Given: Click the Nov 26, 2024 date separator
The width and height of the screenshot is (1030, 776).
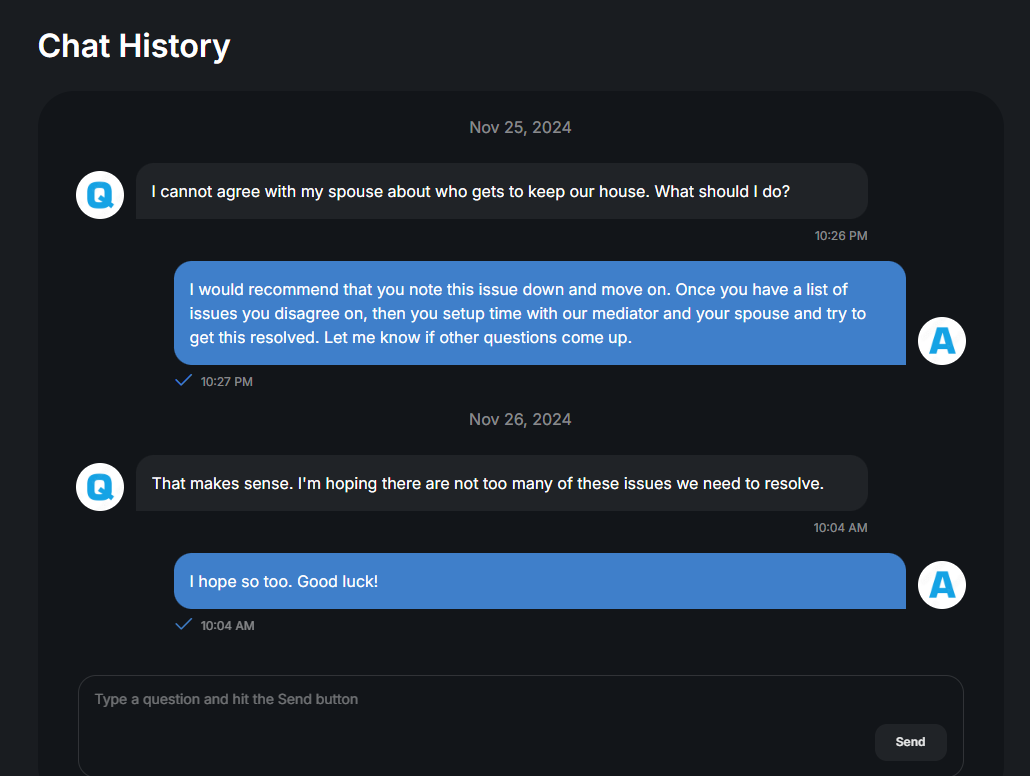Looking at the screenshot, I should pos(520,419).
